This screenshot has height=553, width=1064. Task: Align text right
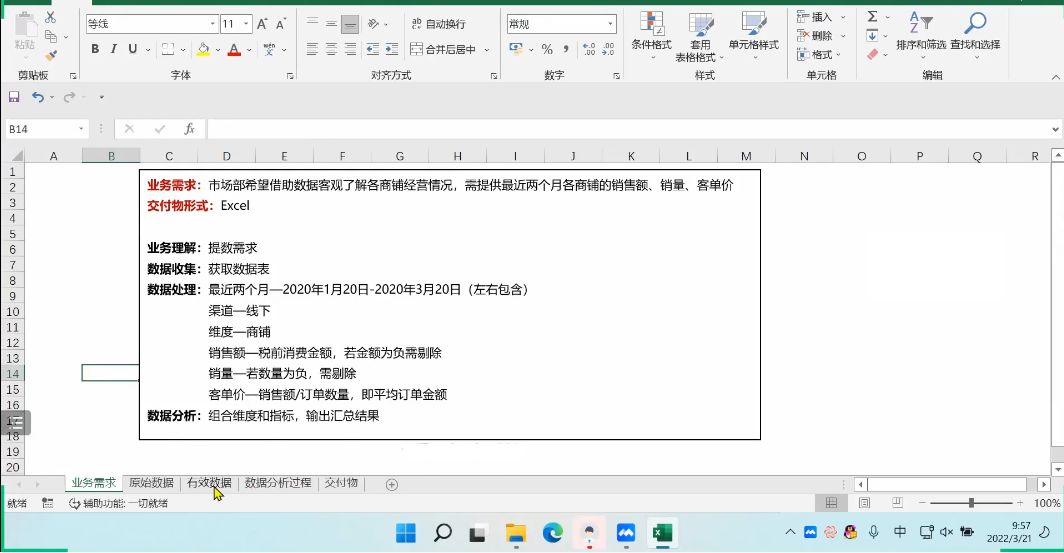click(x=350, y=49)
